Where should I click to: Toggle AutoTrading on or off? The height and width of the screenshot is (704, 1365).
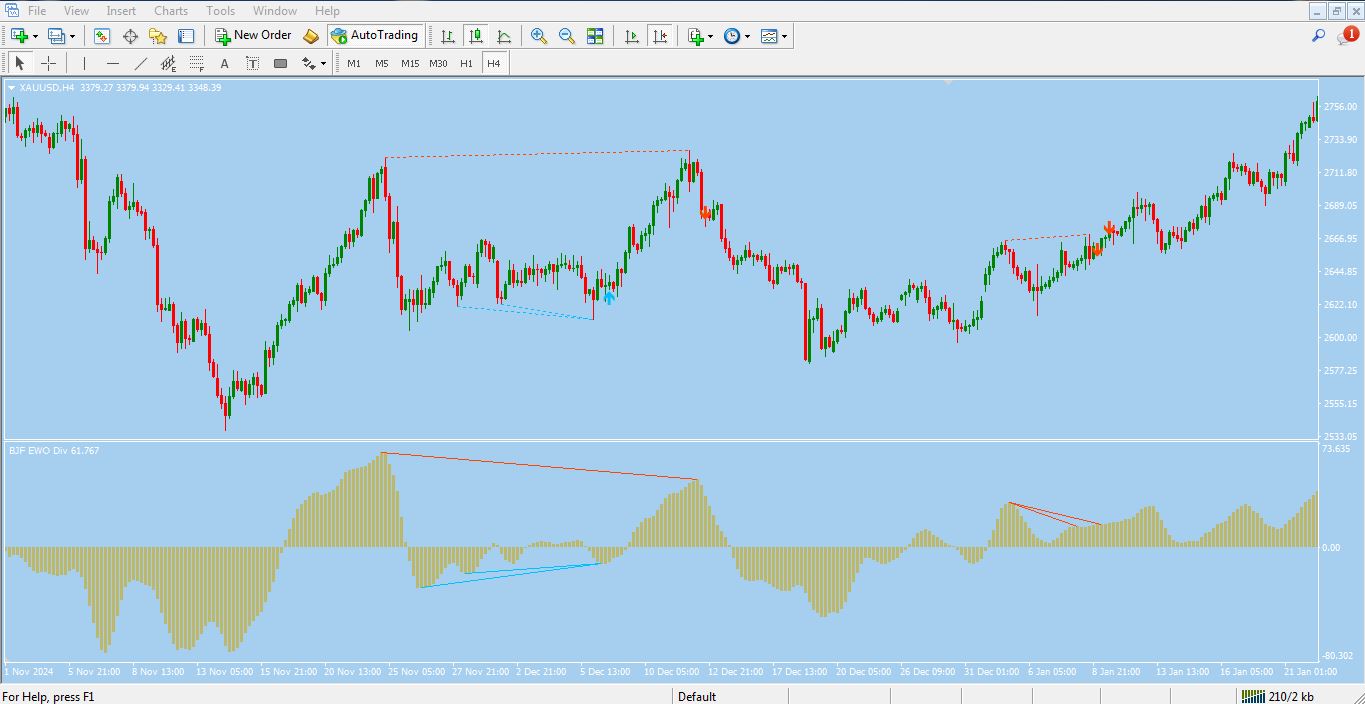[x=376, y=36]
